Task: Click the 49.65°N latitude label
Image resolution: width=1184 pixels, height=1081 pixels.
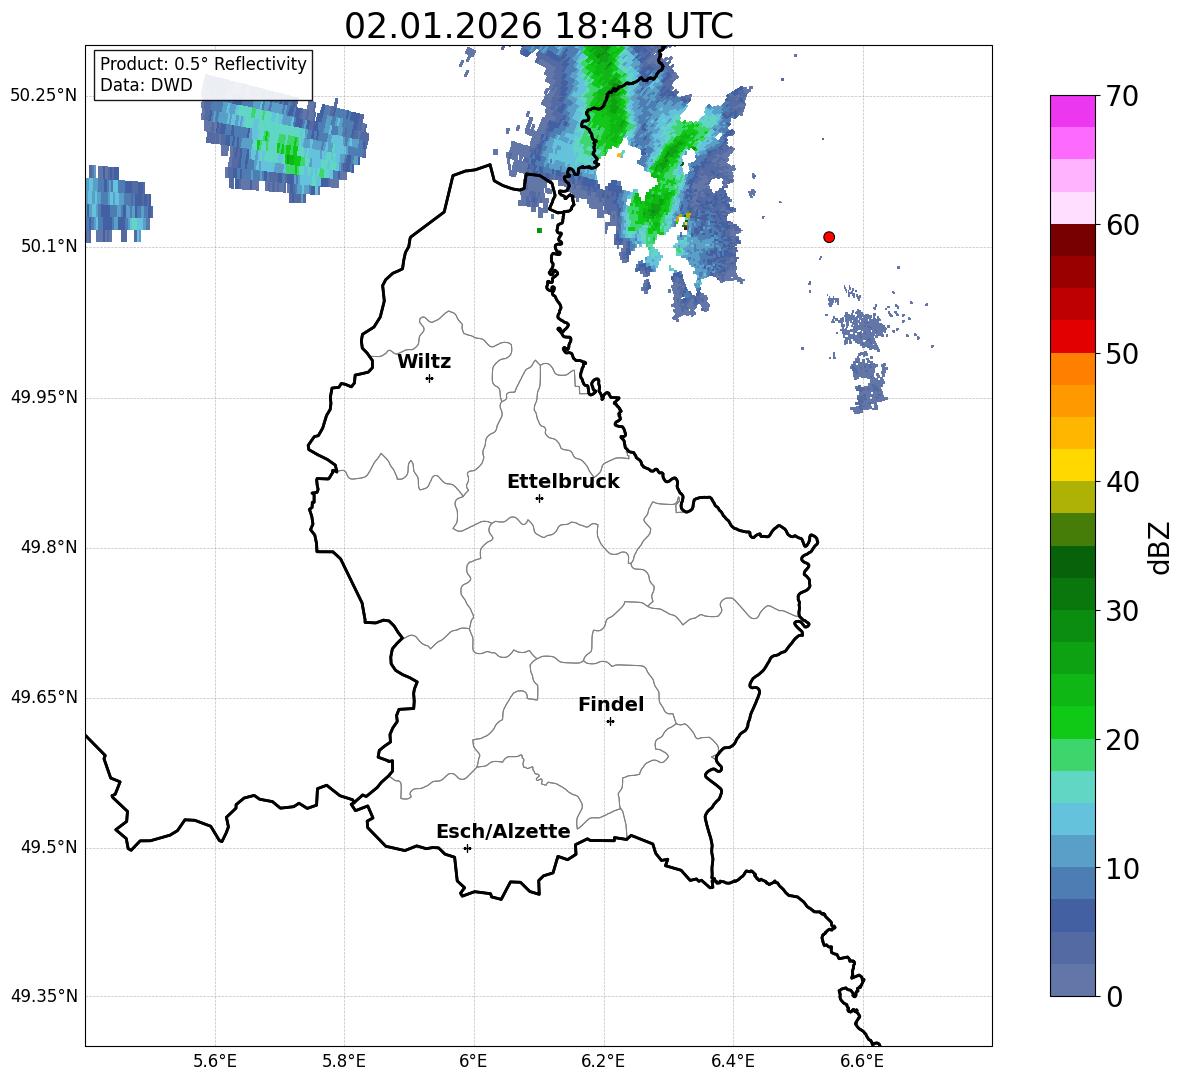Action: 44,697
